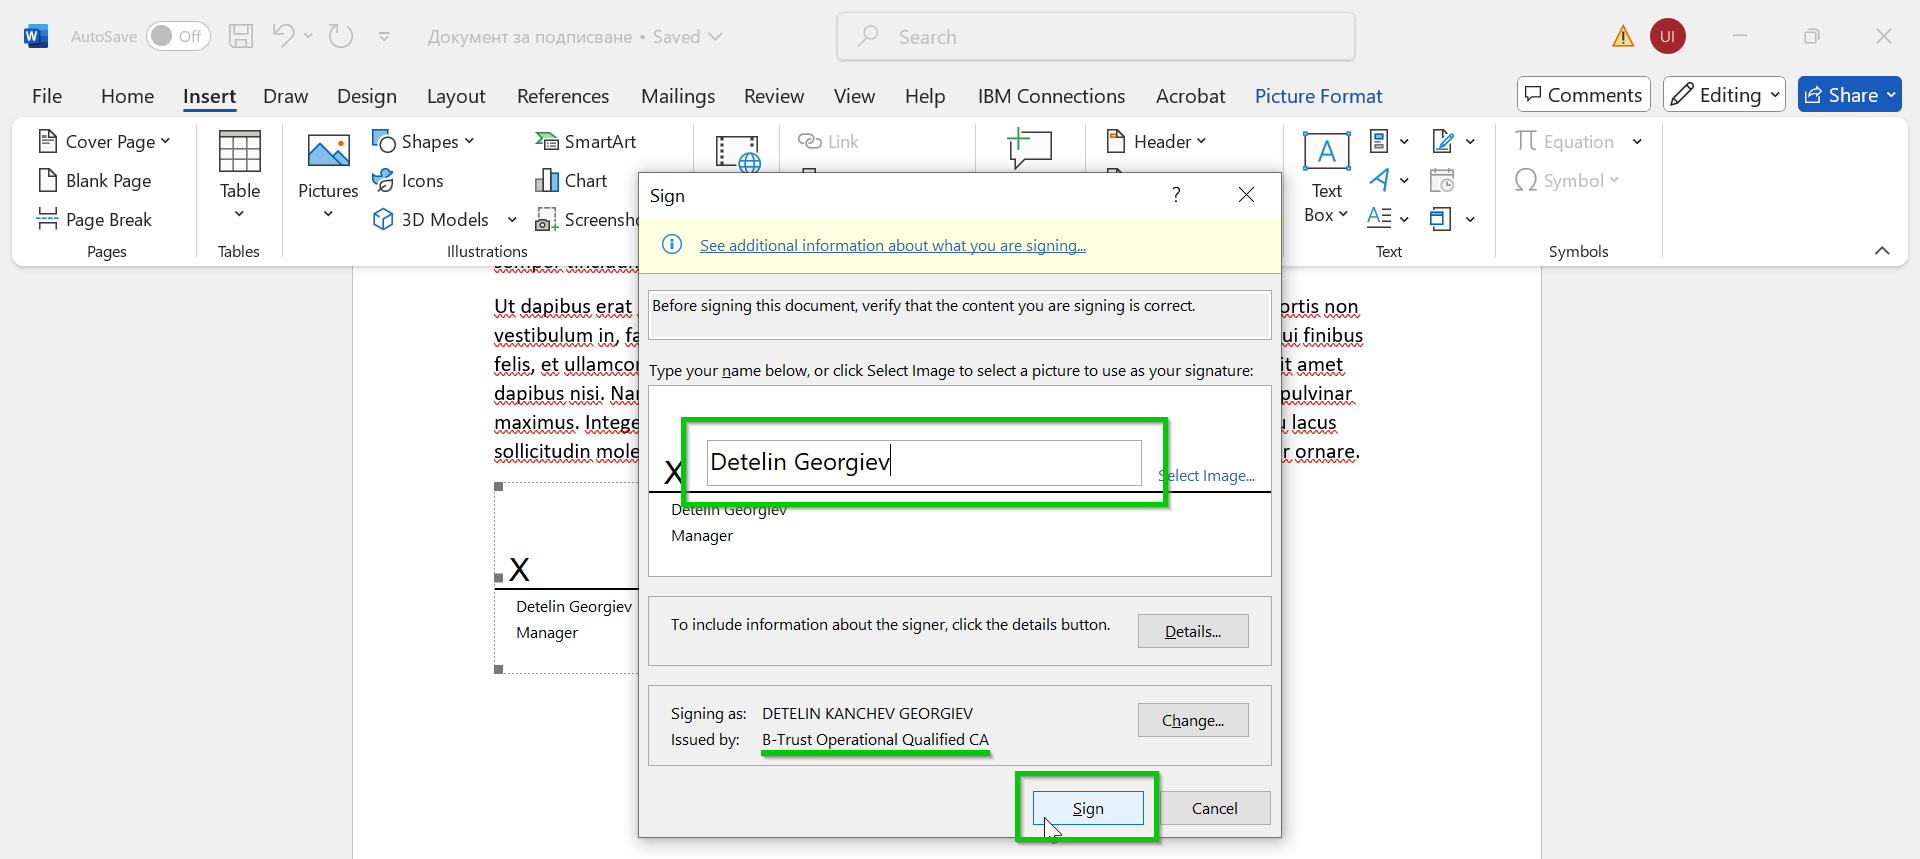1920x859 pixels.
Task: Insert a SmartArt graphic
Action: tap(586, 141)
